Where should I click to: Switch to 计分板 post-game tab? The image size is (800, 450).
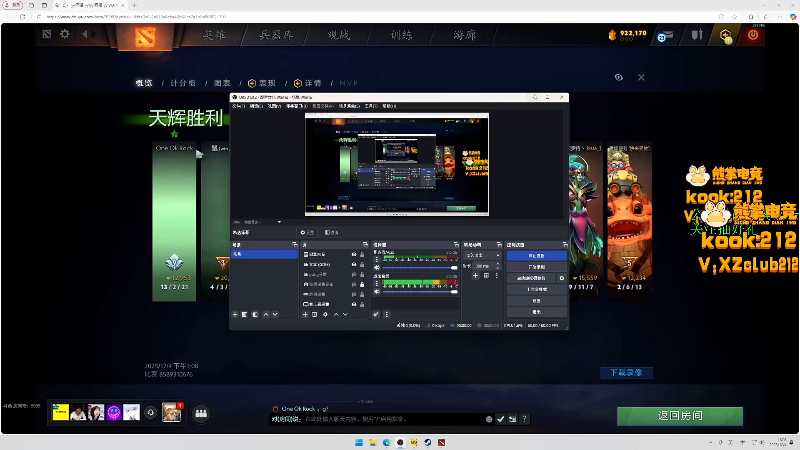coord(183,83)
